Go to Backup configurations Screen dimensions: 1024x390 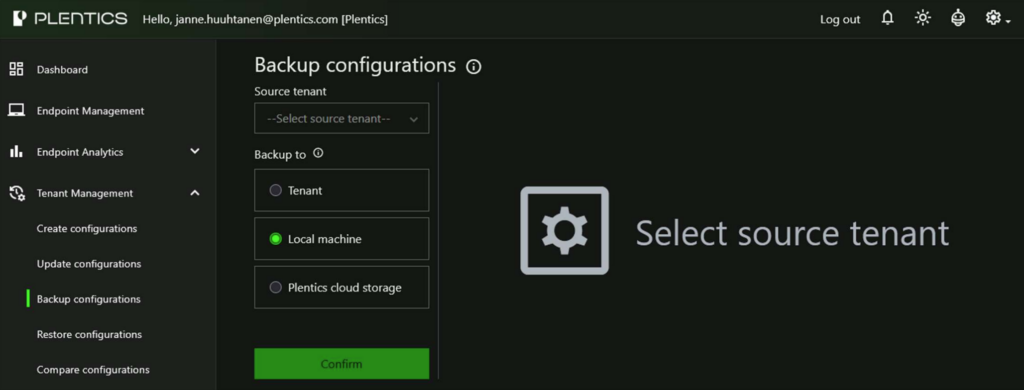click(x=89, y=299)
